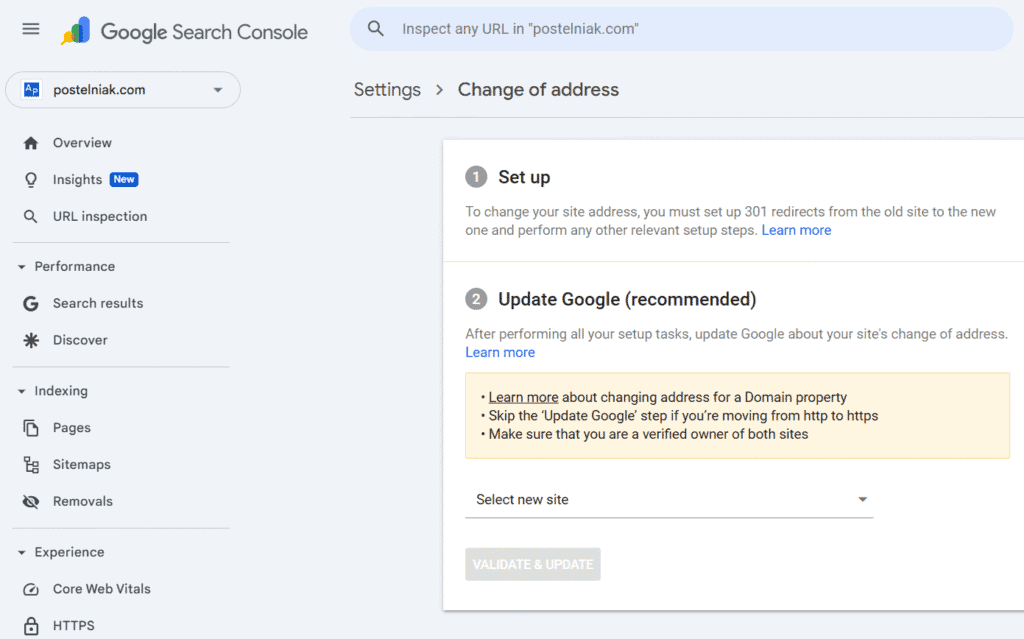The image size is (1024, 639).
Task: Open HTTPS report via padlock icon
Action: point(31,626)
